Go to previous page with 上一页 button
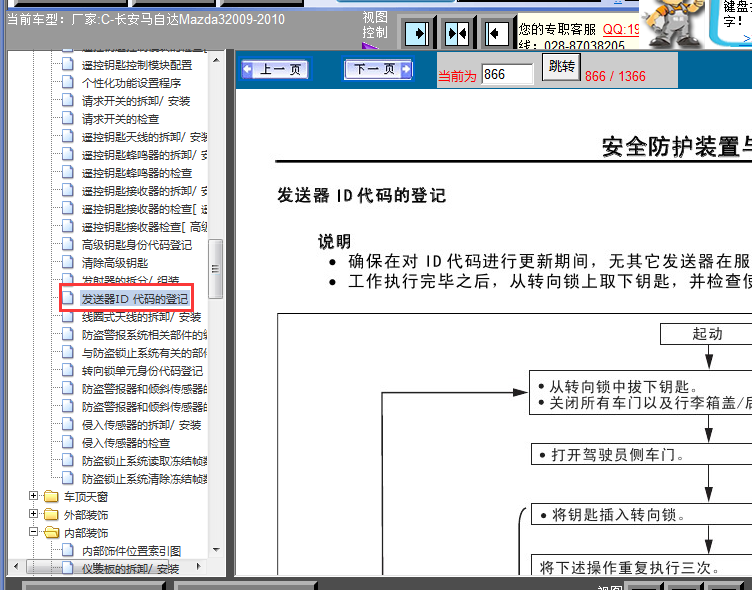Image resolution: width=752 pixels, height=590 pixels. (276, 70)
